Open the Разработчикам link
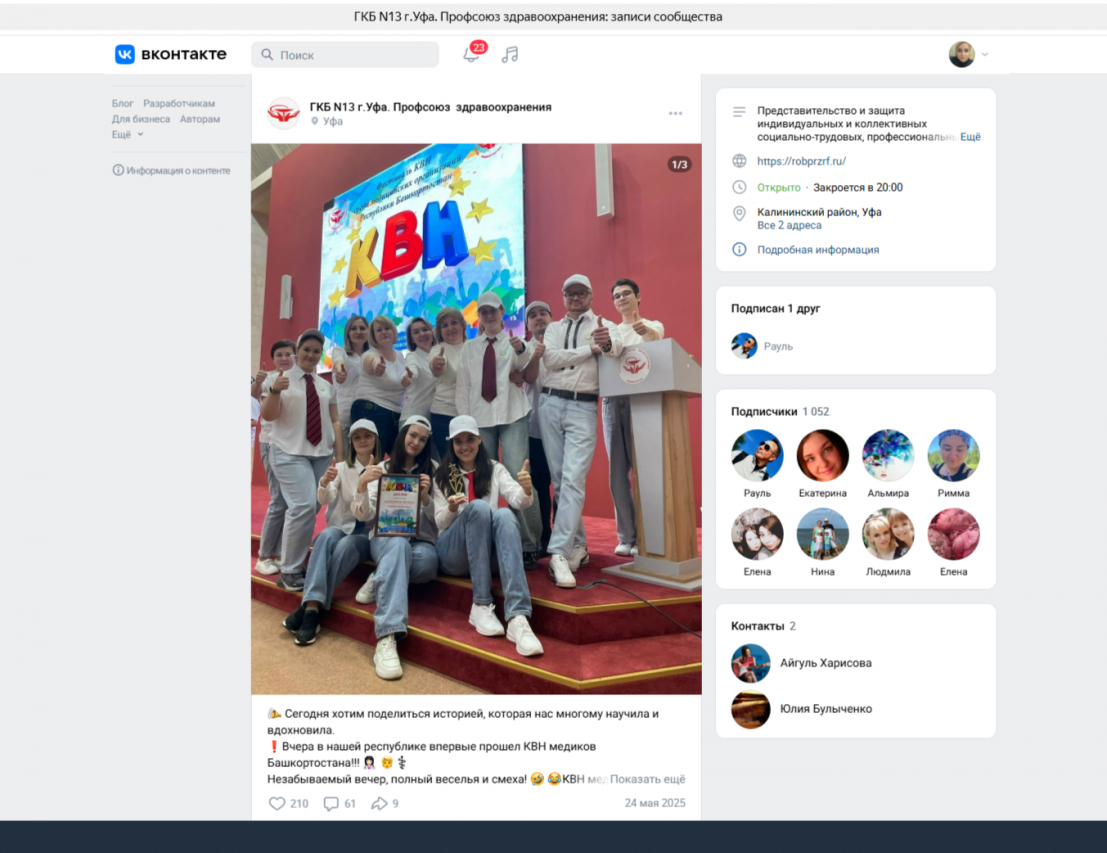Viewport: 1107px width, 853px height. pyautogui.click(x=179, y=103)
